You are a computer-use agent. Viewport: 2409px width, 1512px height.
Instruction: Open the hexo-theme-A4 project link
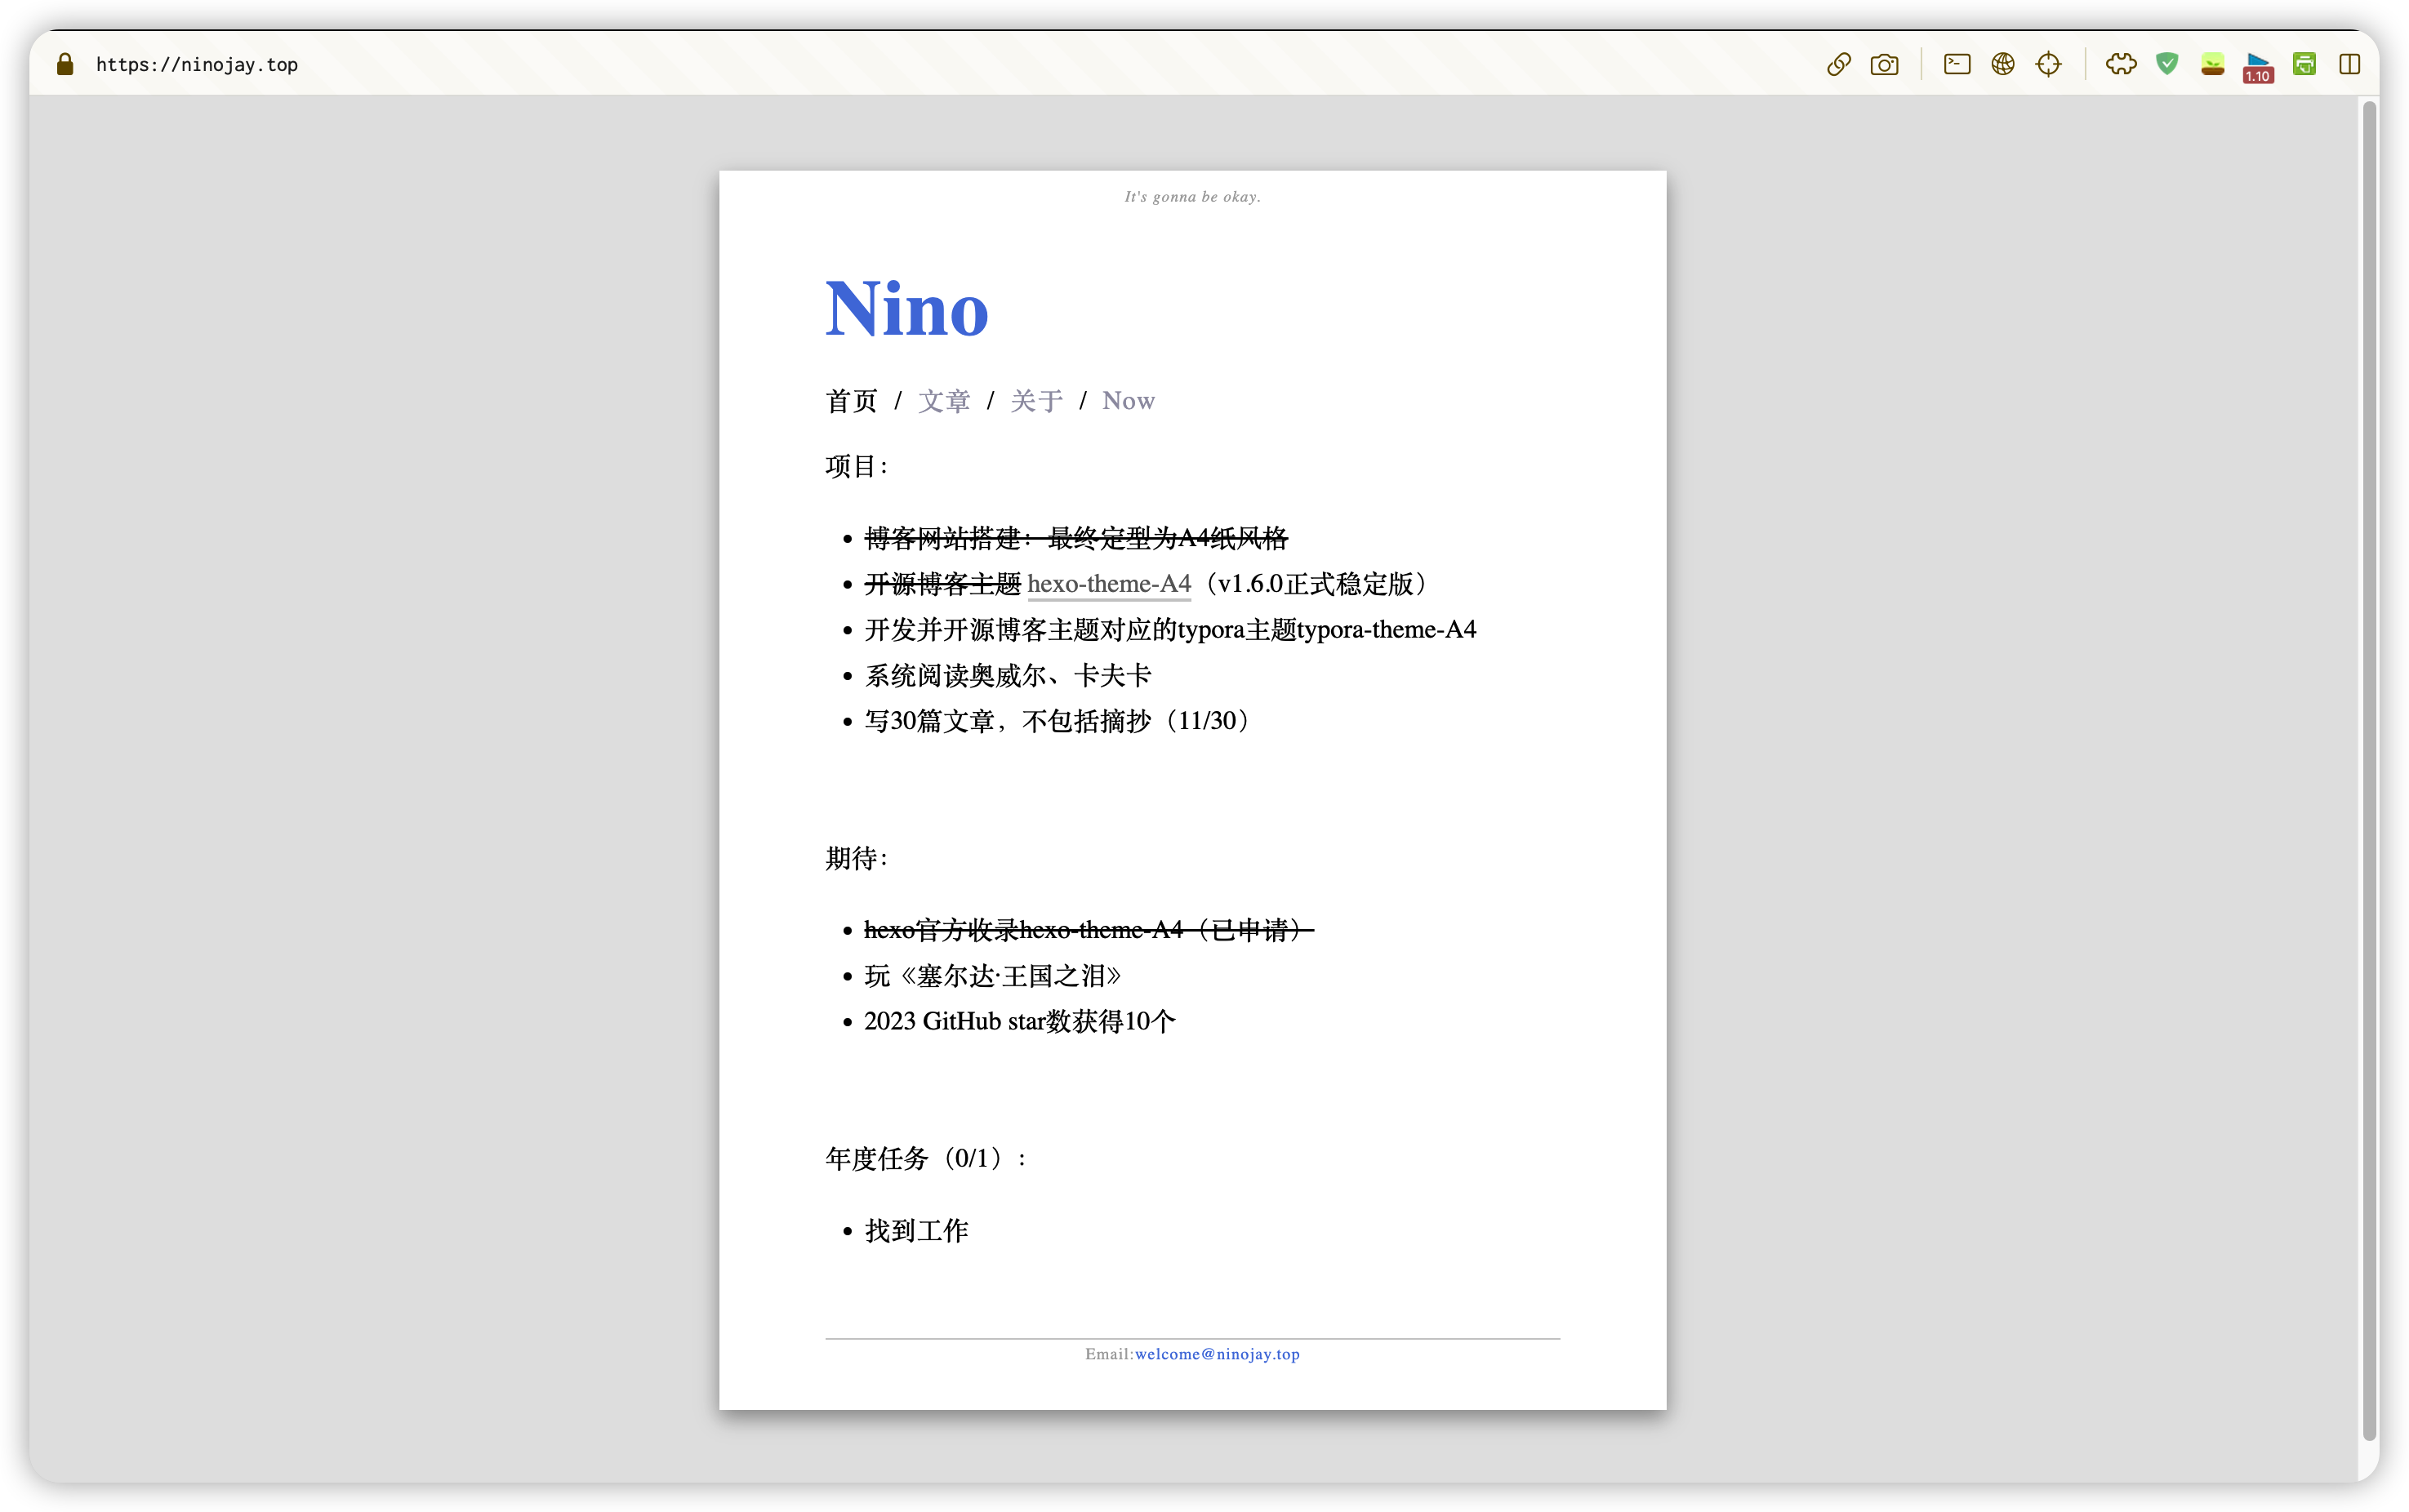[1109, 584]
